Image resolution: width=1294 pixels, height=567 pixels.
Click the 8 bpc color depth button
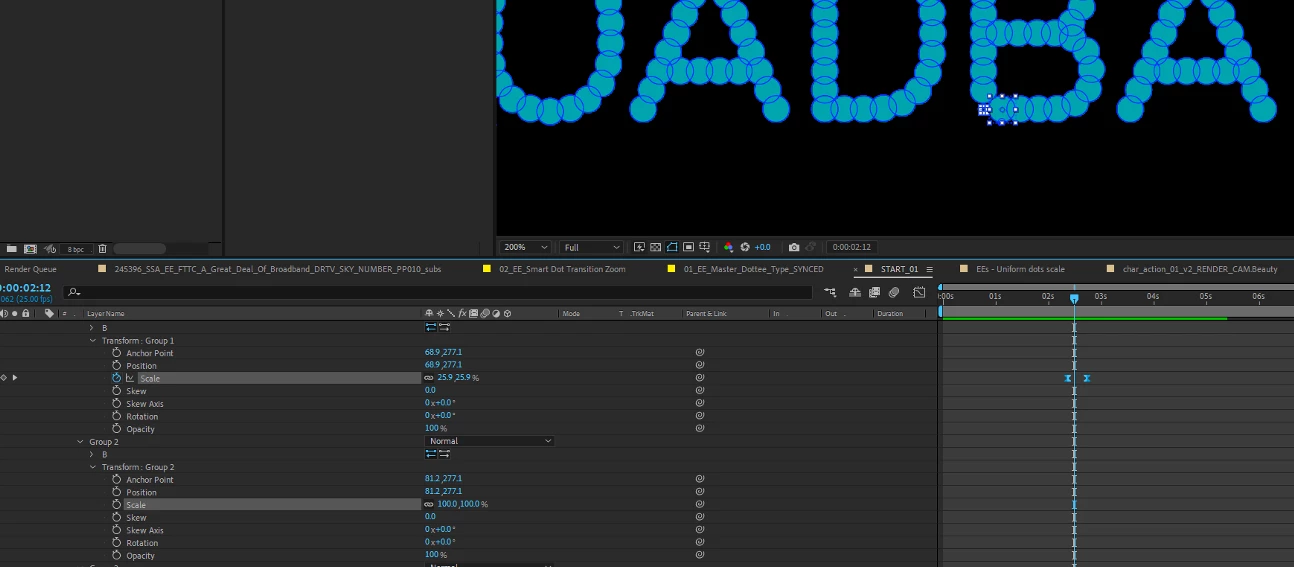75,249
